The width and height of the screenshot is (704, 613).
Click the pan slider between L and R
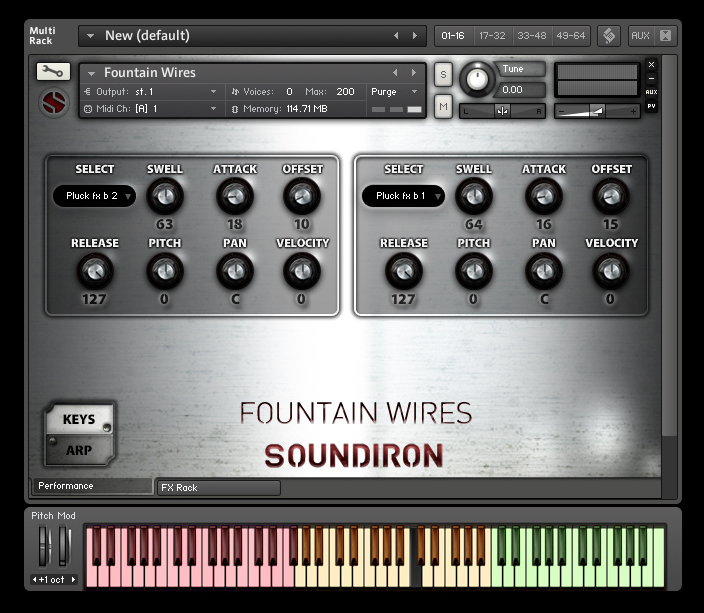point(502,111)
